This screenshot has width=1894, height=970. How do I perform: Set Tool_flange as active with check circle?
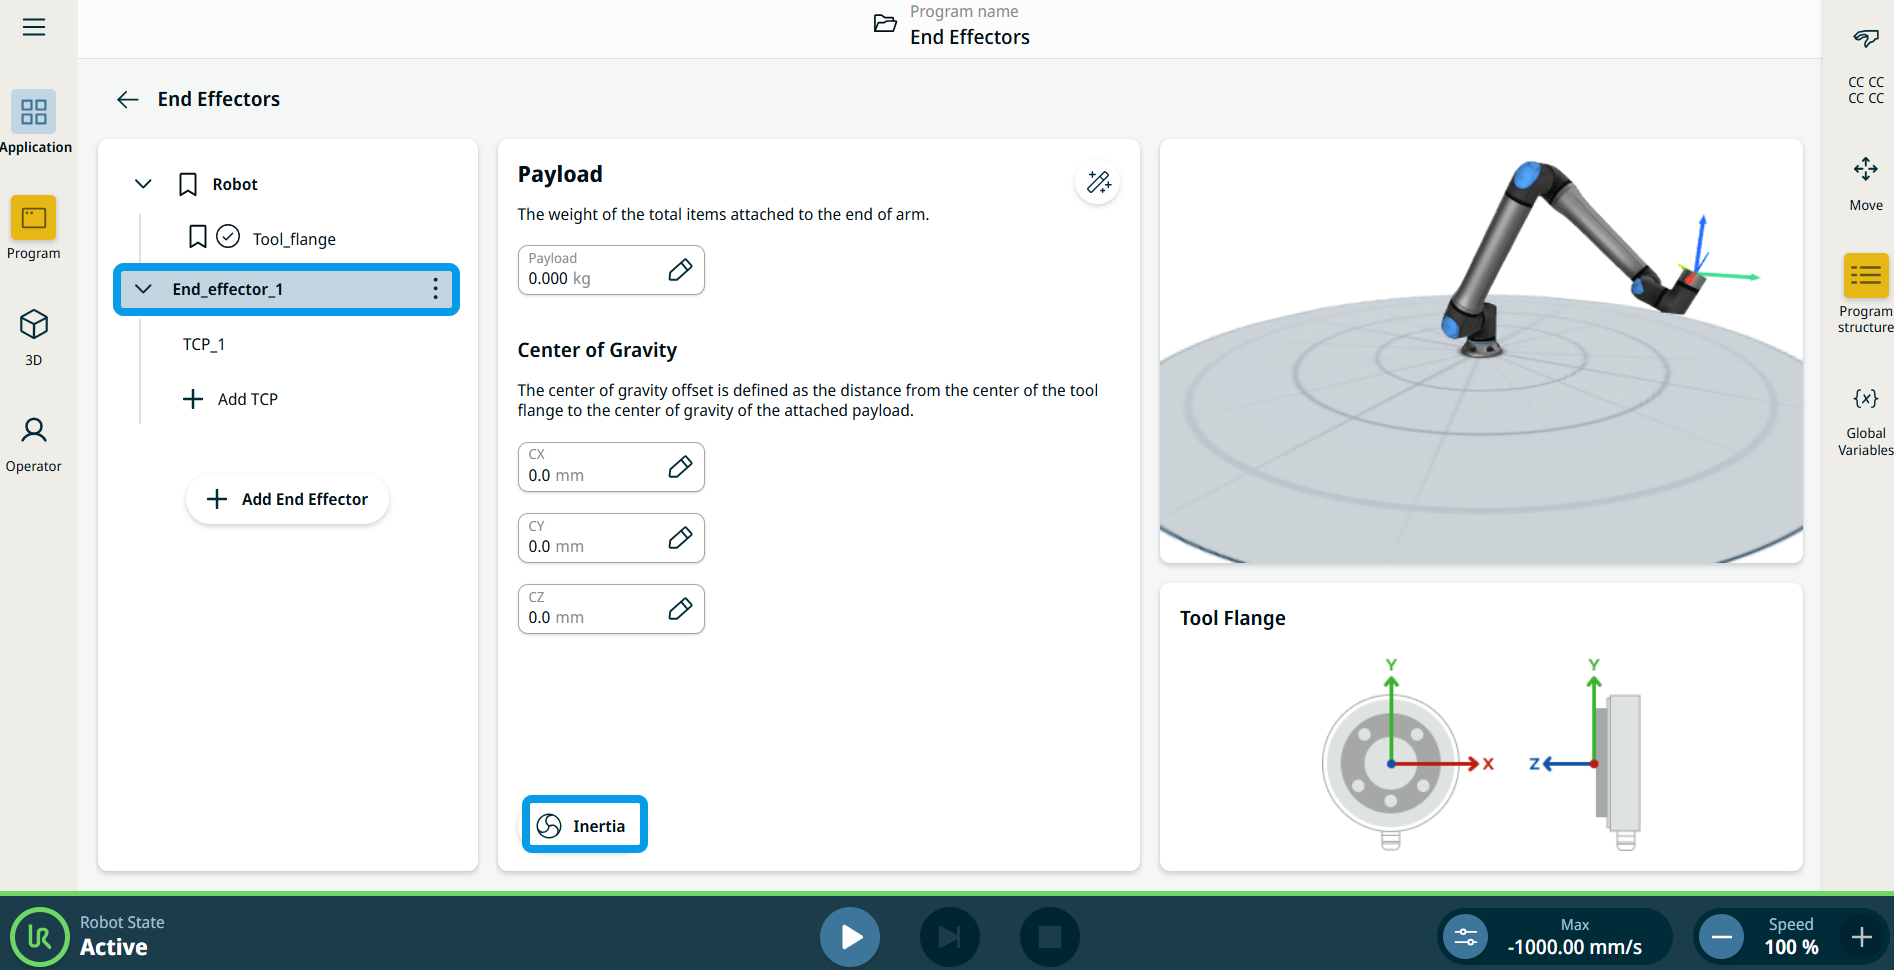[x=228, y=237]
